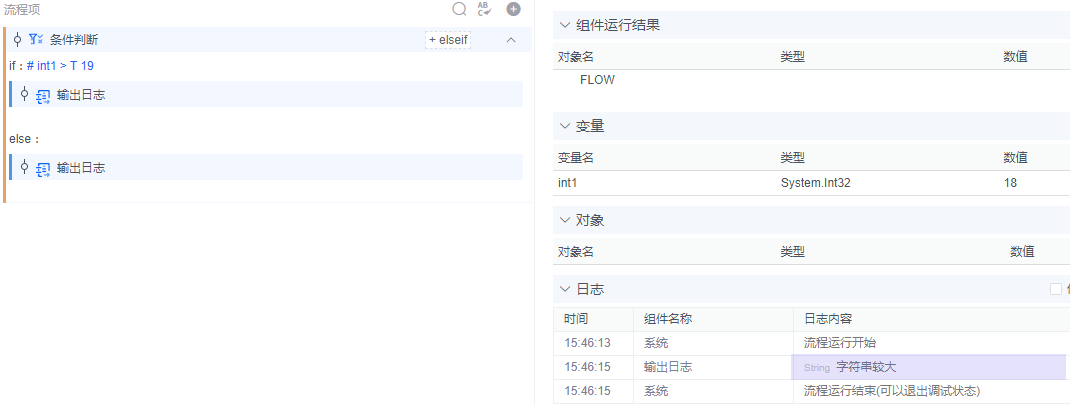This screenshot has height=405, width=1070.
Task: Click the 日志内容 column header
Action: 828,319
